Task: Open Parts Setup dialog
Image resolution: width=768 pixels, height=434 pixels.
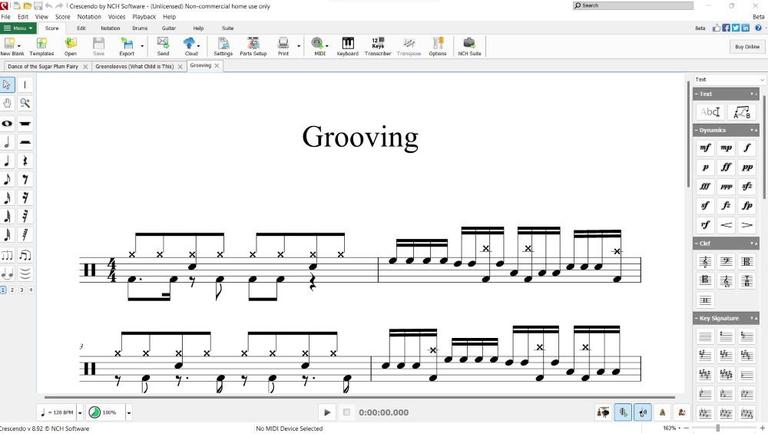Action: pos(253,47)
